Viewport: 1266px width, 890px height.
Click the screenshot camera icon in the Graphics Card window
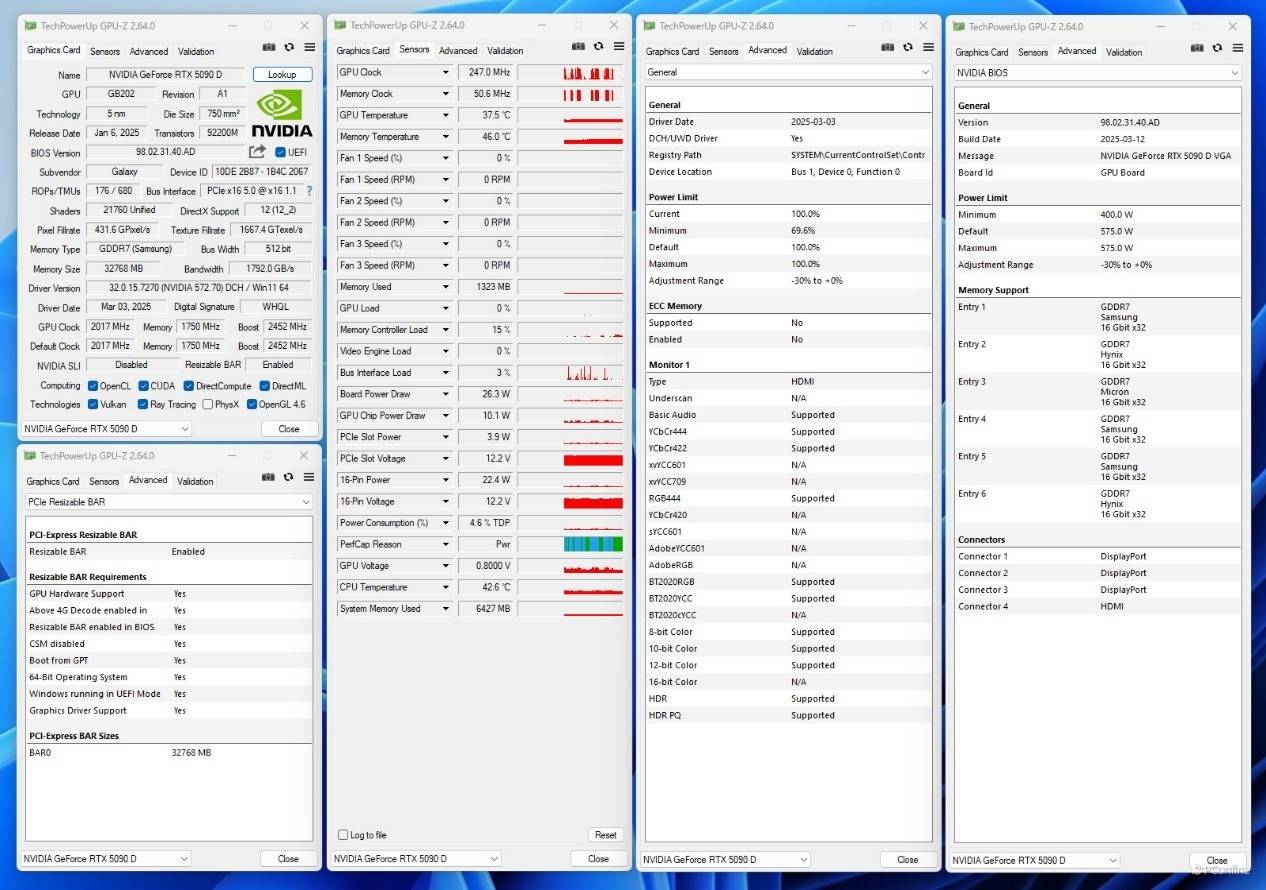268,47
